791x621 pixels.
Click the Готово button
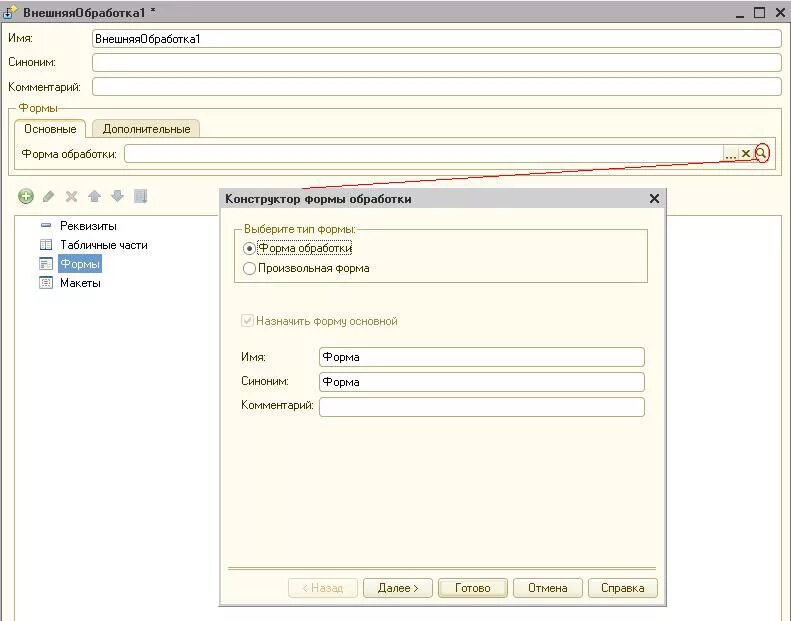[x=473, y=588]
